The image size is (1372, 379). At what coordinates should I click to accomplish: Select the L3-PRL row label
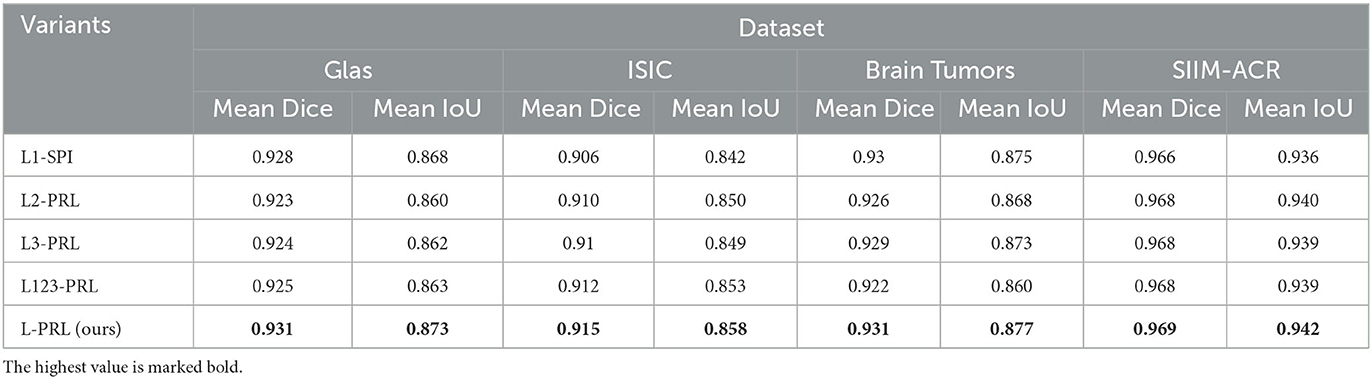click(x=42, y=241)
